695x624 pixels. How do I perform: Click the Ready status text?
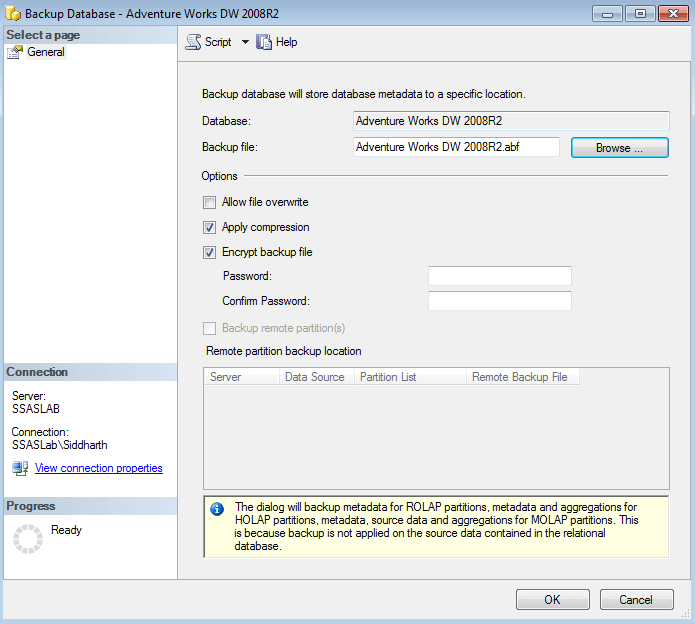click(66, 530)
